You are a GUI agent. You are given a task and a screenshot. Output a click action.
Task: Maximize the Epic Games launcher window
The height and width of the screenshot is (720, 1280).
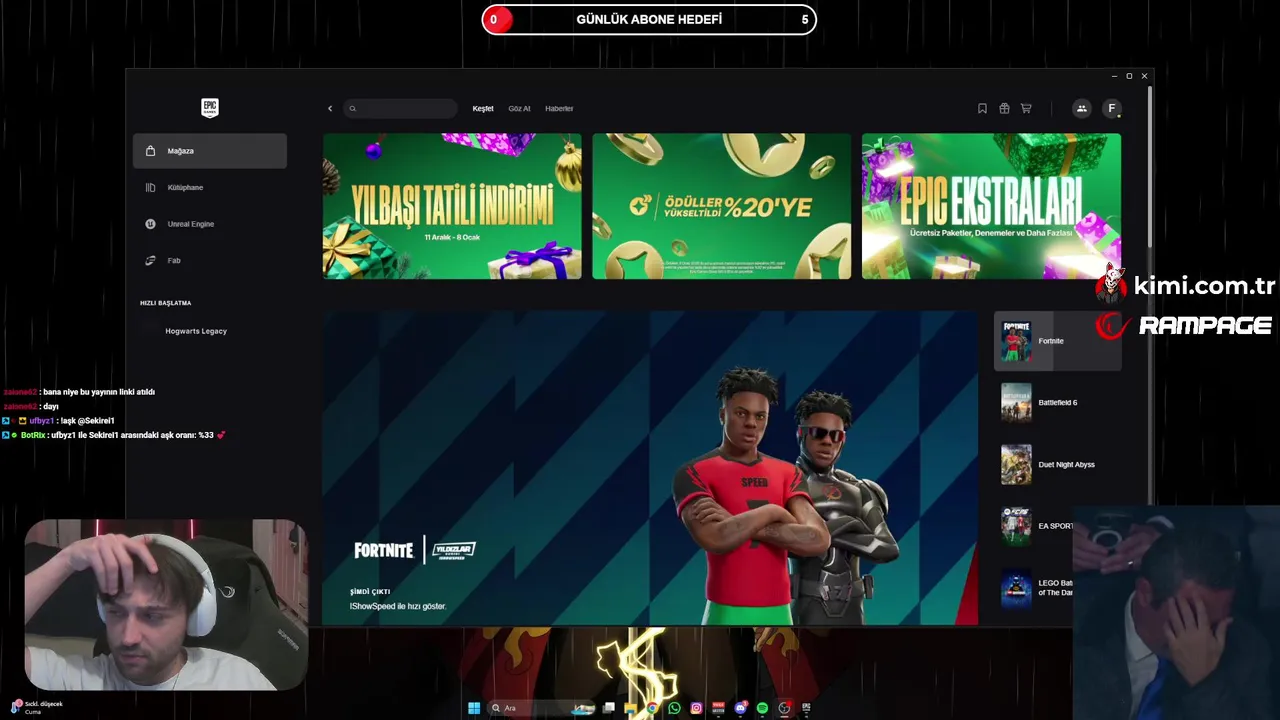pyautogui.click(x=1129, y=76)
